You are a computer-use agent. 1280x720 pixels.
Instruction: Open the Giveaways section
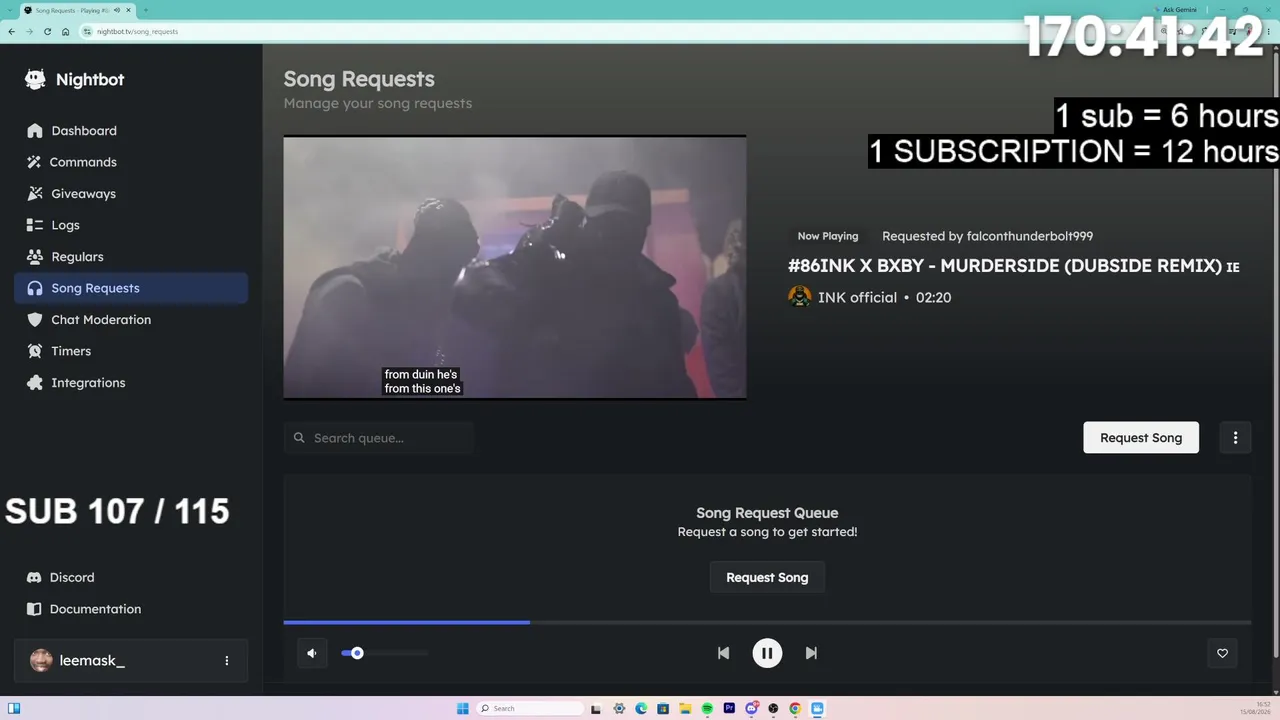131,194
